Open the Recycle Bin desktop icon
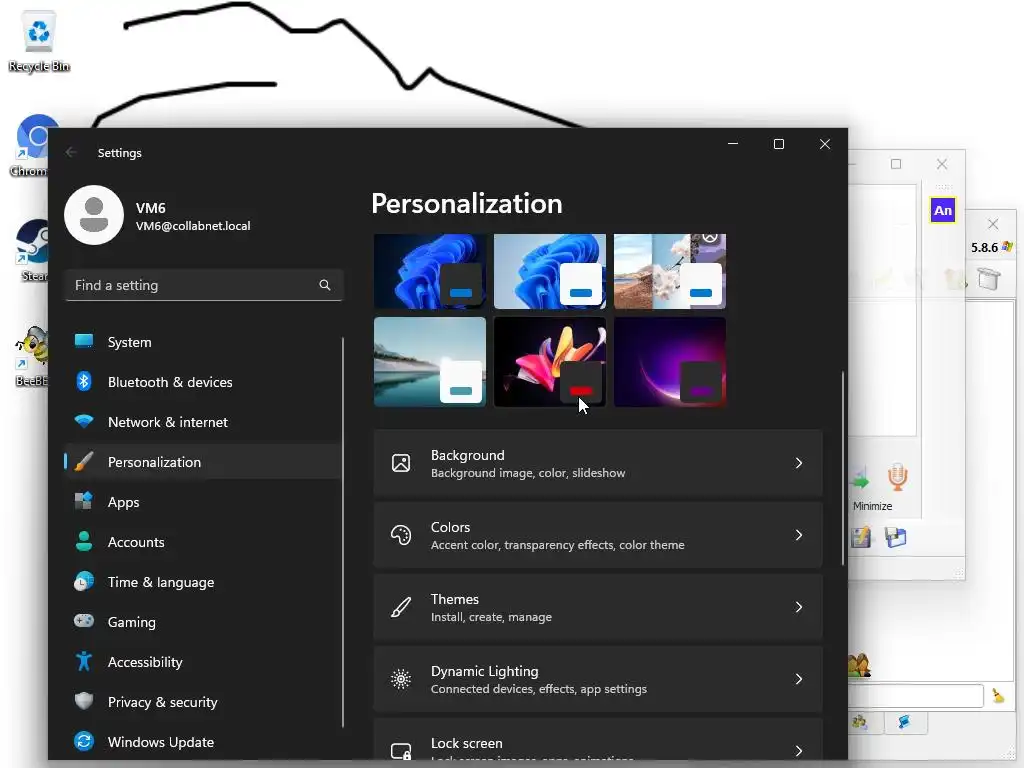 [x=39, y=42]
